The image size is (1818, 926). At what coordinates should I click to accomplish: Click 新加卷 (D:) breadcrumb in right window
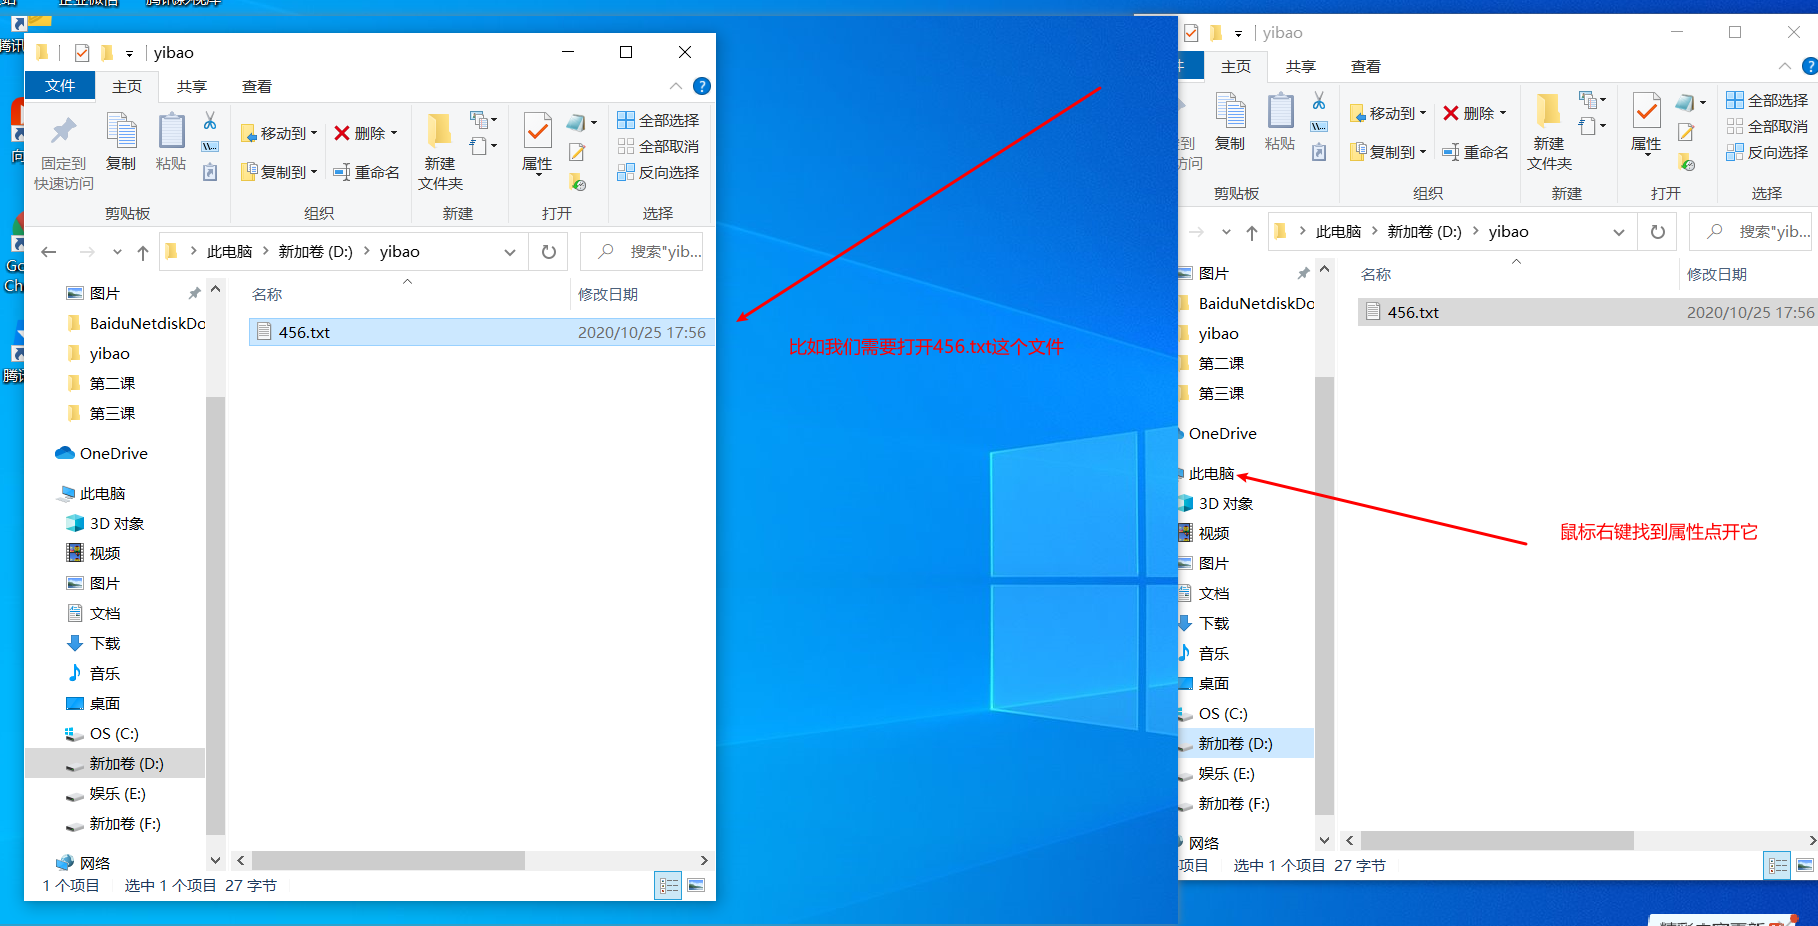pos(1425,232)
